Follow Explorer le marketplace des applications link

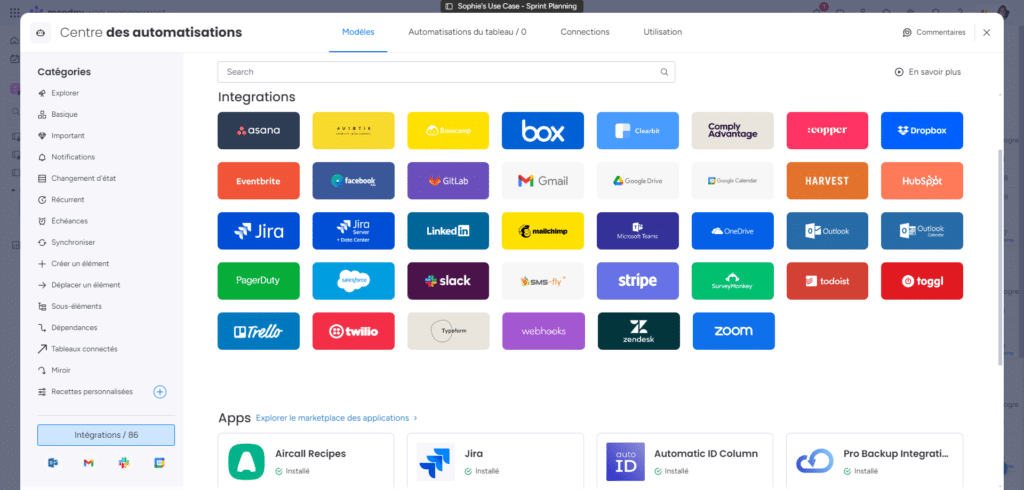tap(336, 418)
